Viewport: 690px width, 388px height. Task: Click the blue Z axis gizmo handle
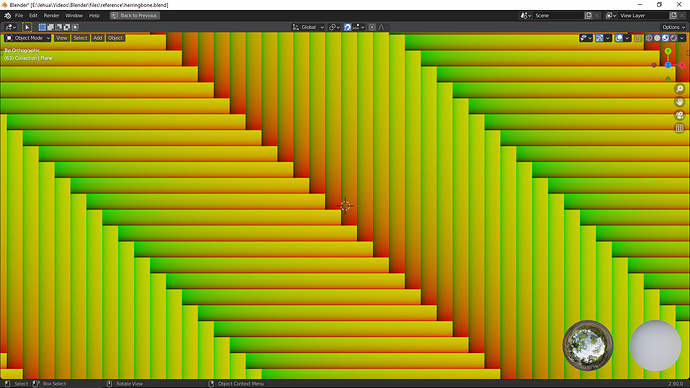tap(668, 65)
